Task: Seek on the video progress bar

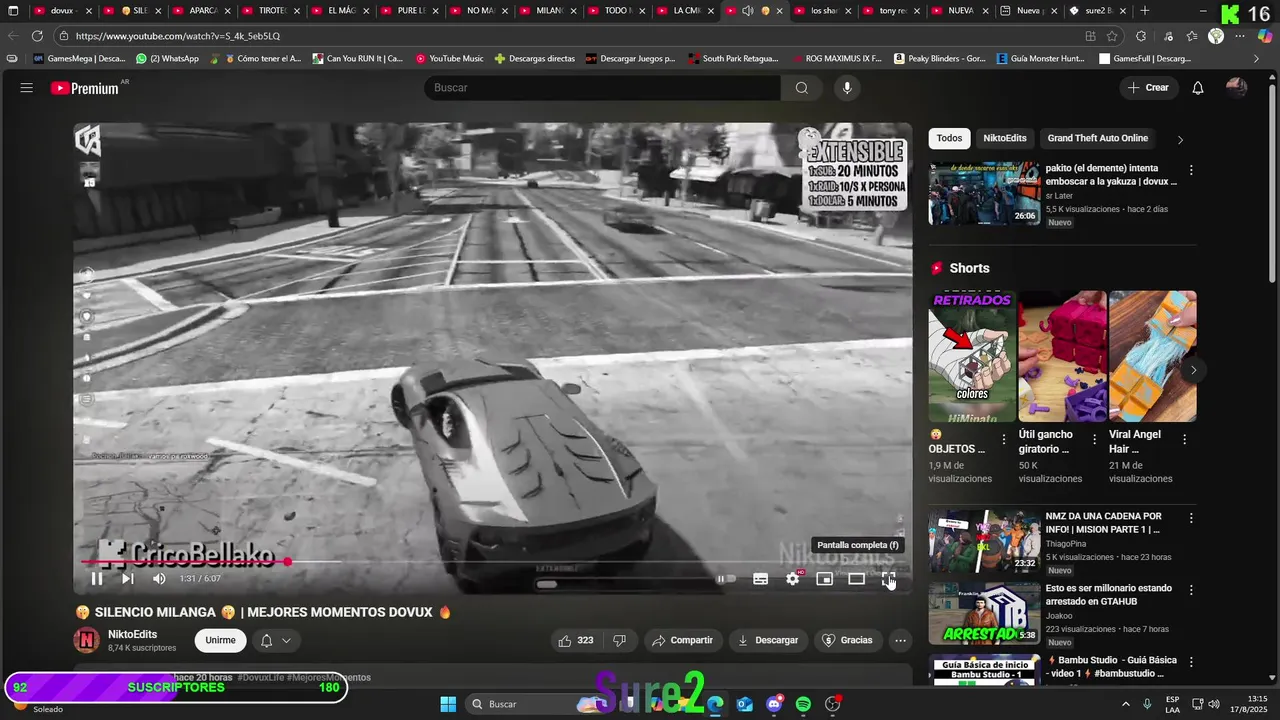Action: point(492,562)
